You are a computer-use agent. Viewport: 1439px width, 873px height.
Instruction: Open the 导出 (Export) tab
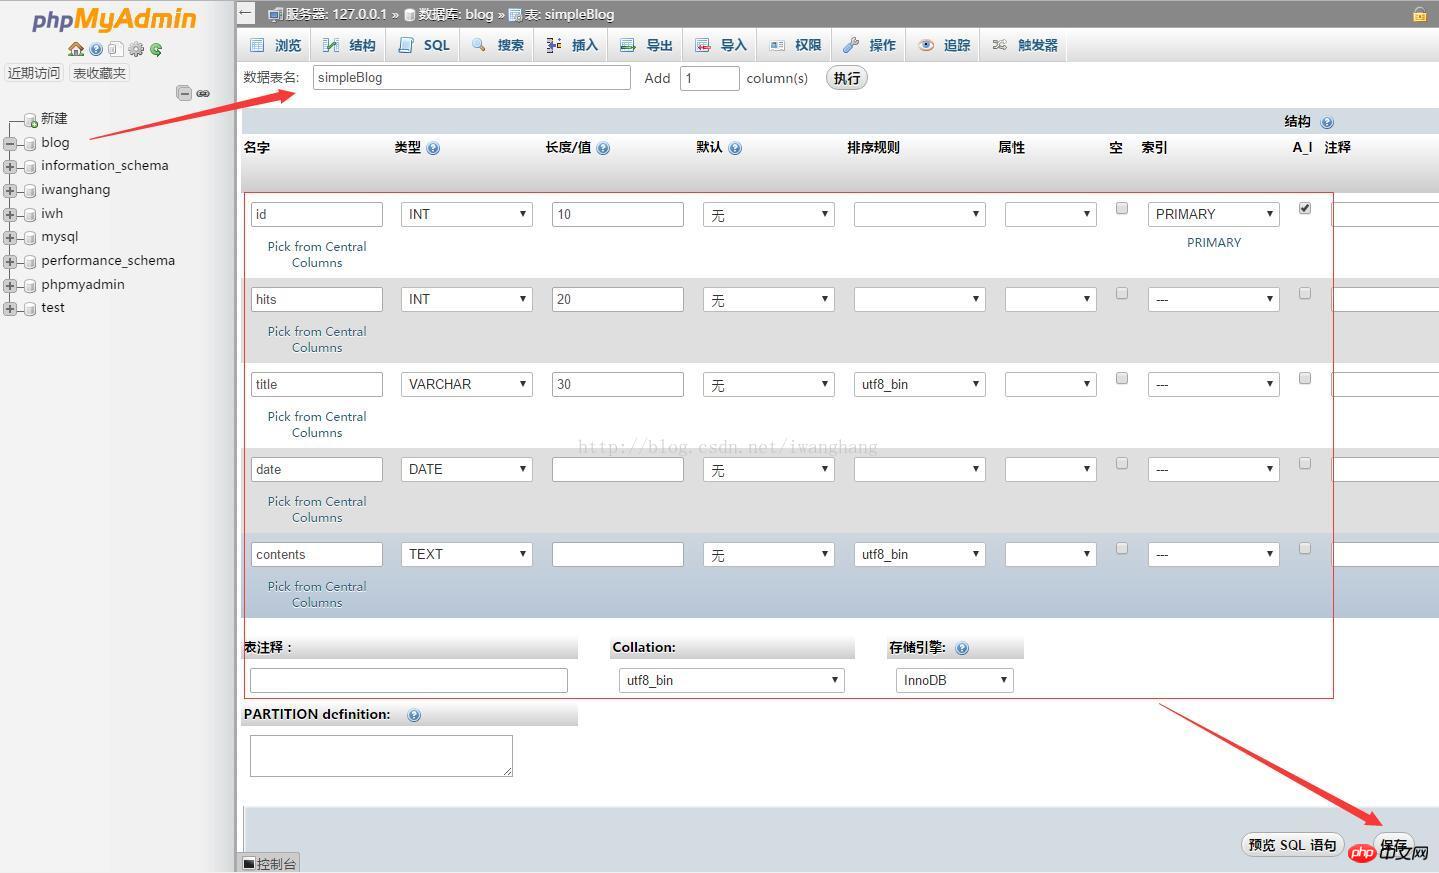647,45
